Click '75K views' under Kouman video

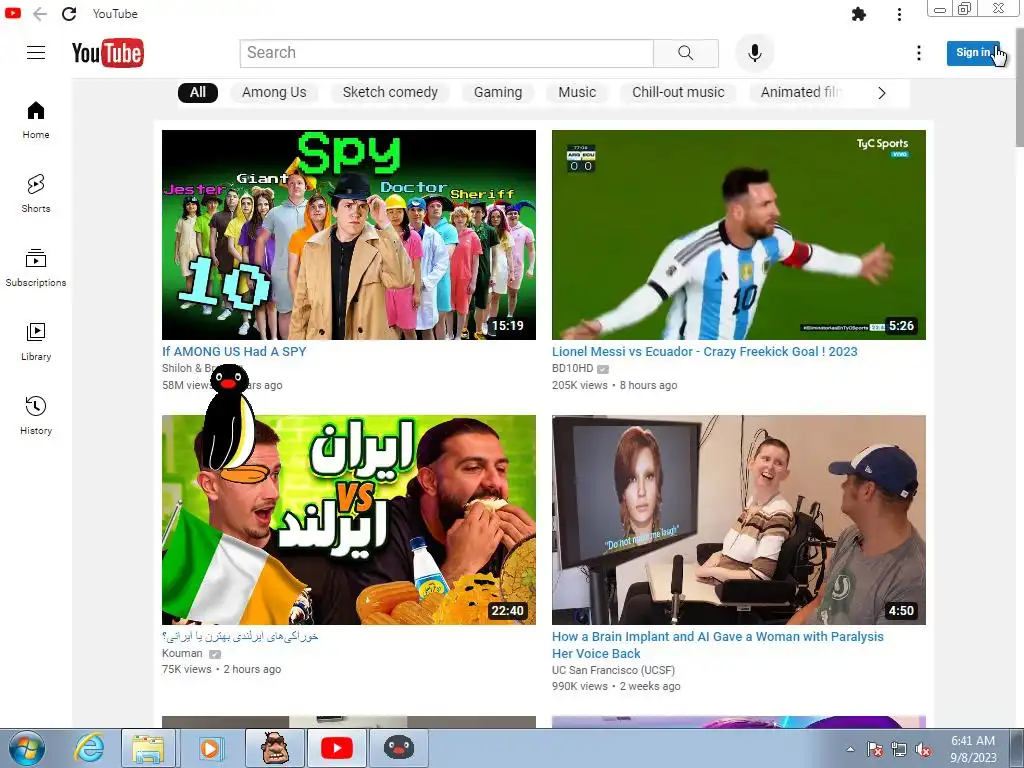[187, 669]
